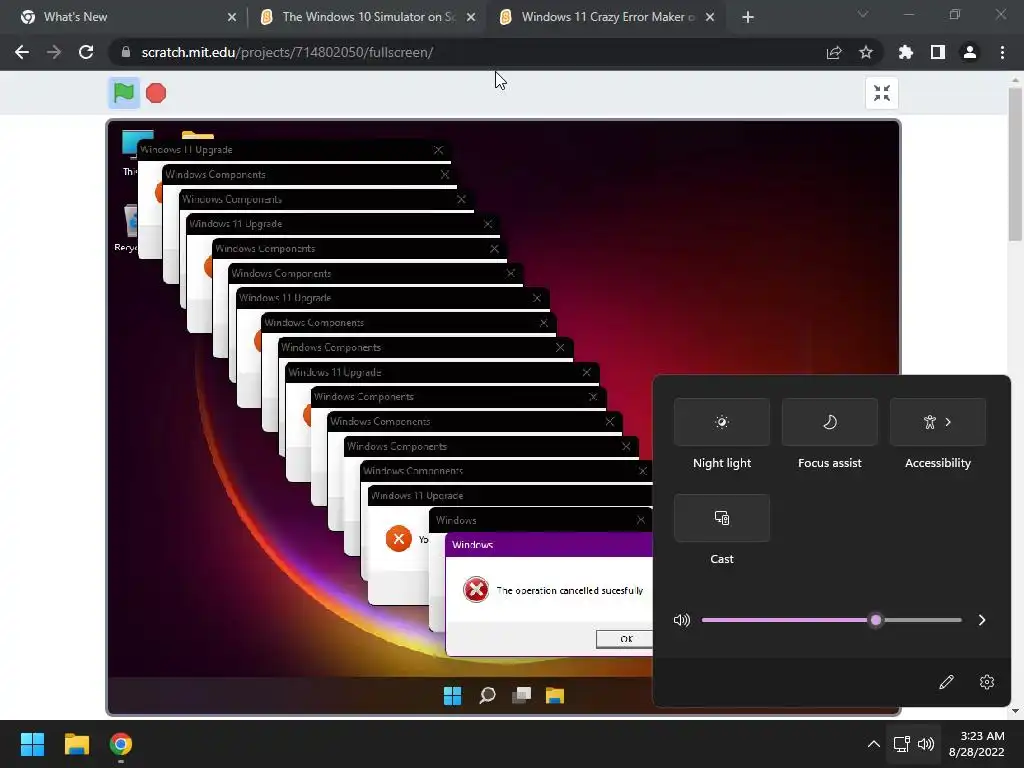Click simulated Task View icon

[521, 696]
